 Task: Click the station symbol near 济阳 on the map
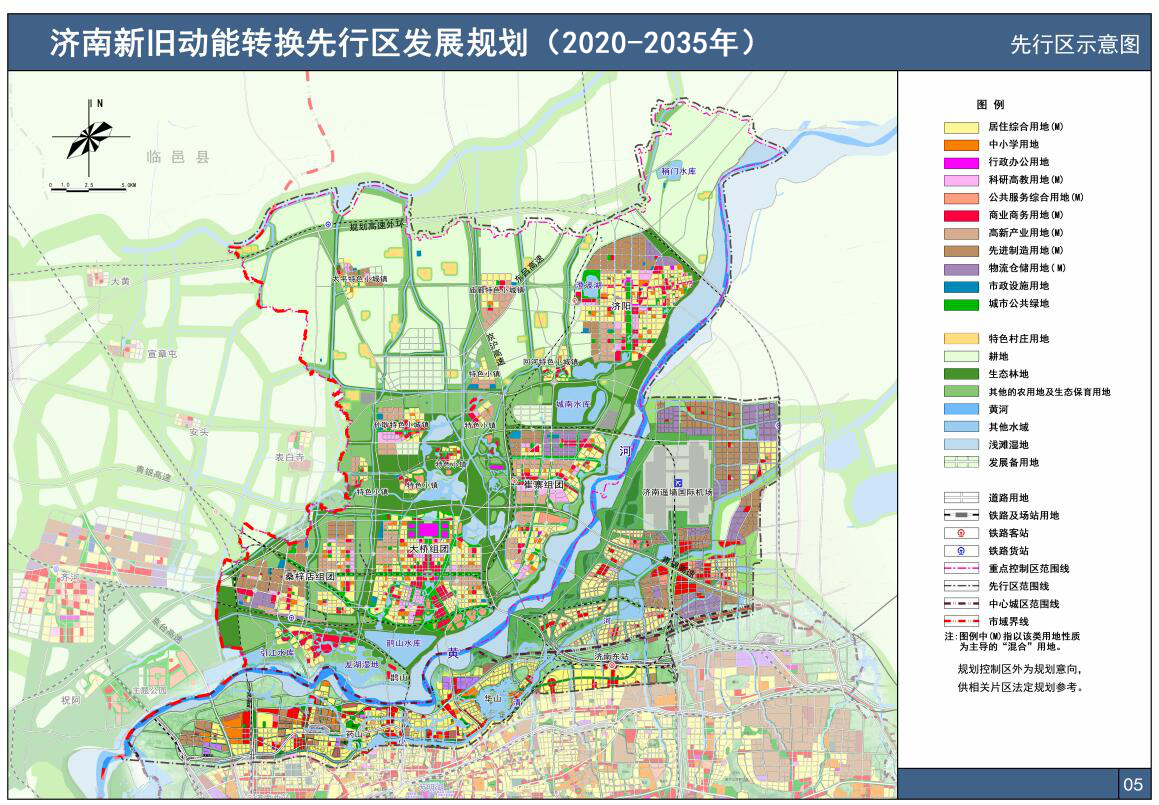click(x=575, y=300)
